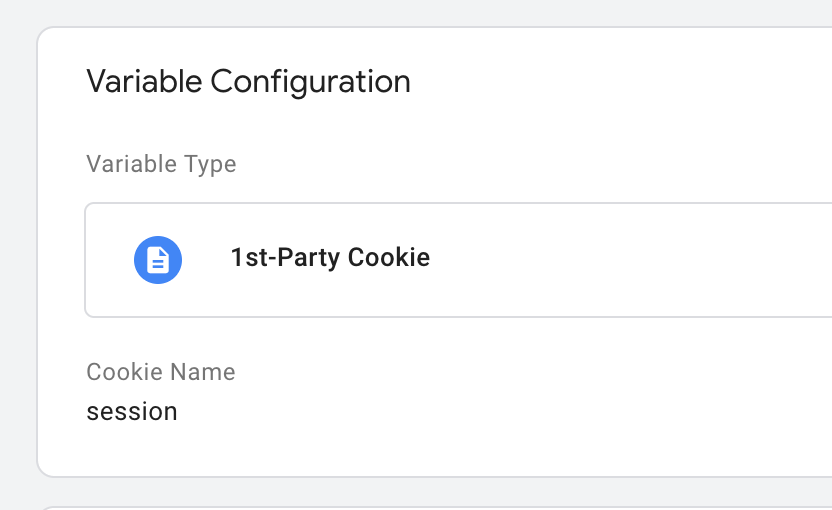
Task: Click the Variable Type field label
Action: pos(161,165)
